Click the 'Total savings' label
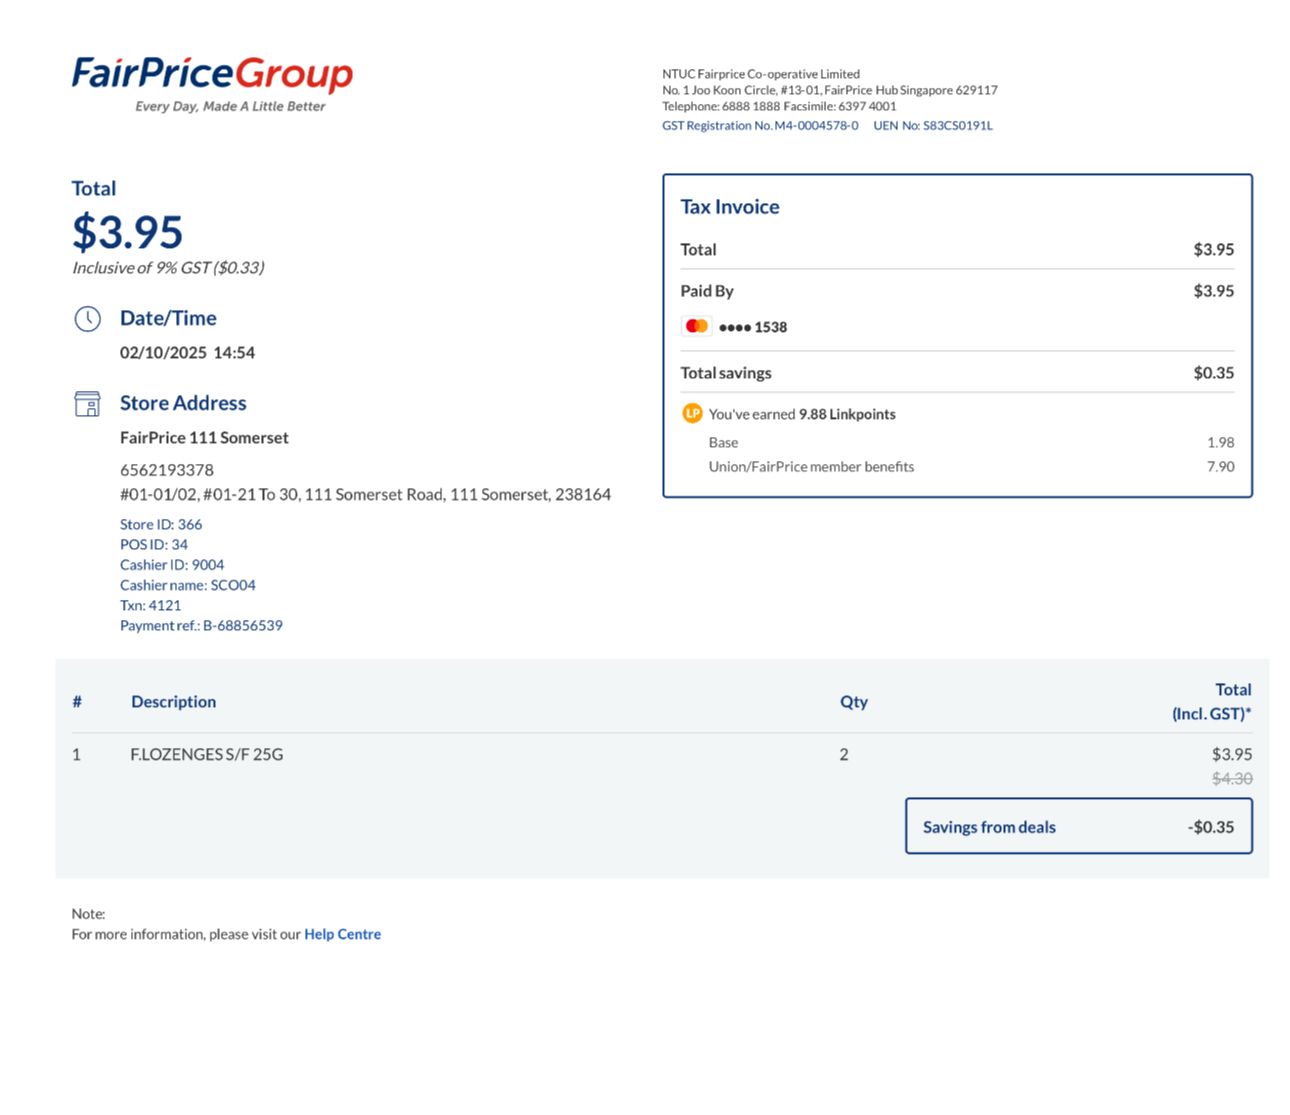Viewport: 1290px width, 1115px height. 726,373
